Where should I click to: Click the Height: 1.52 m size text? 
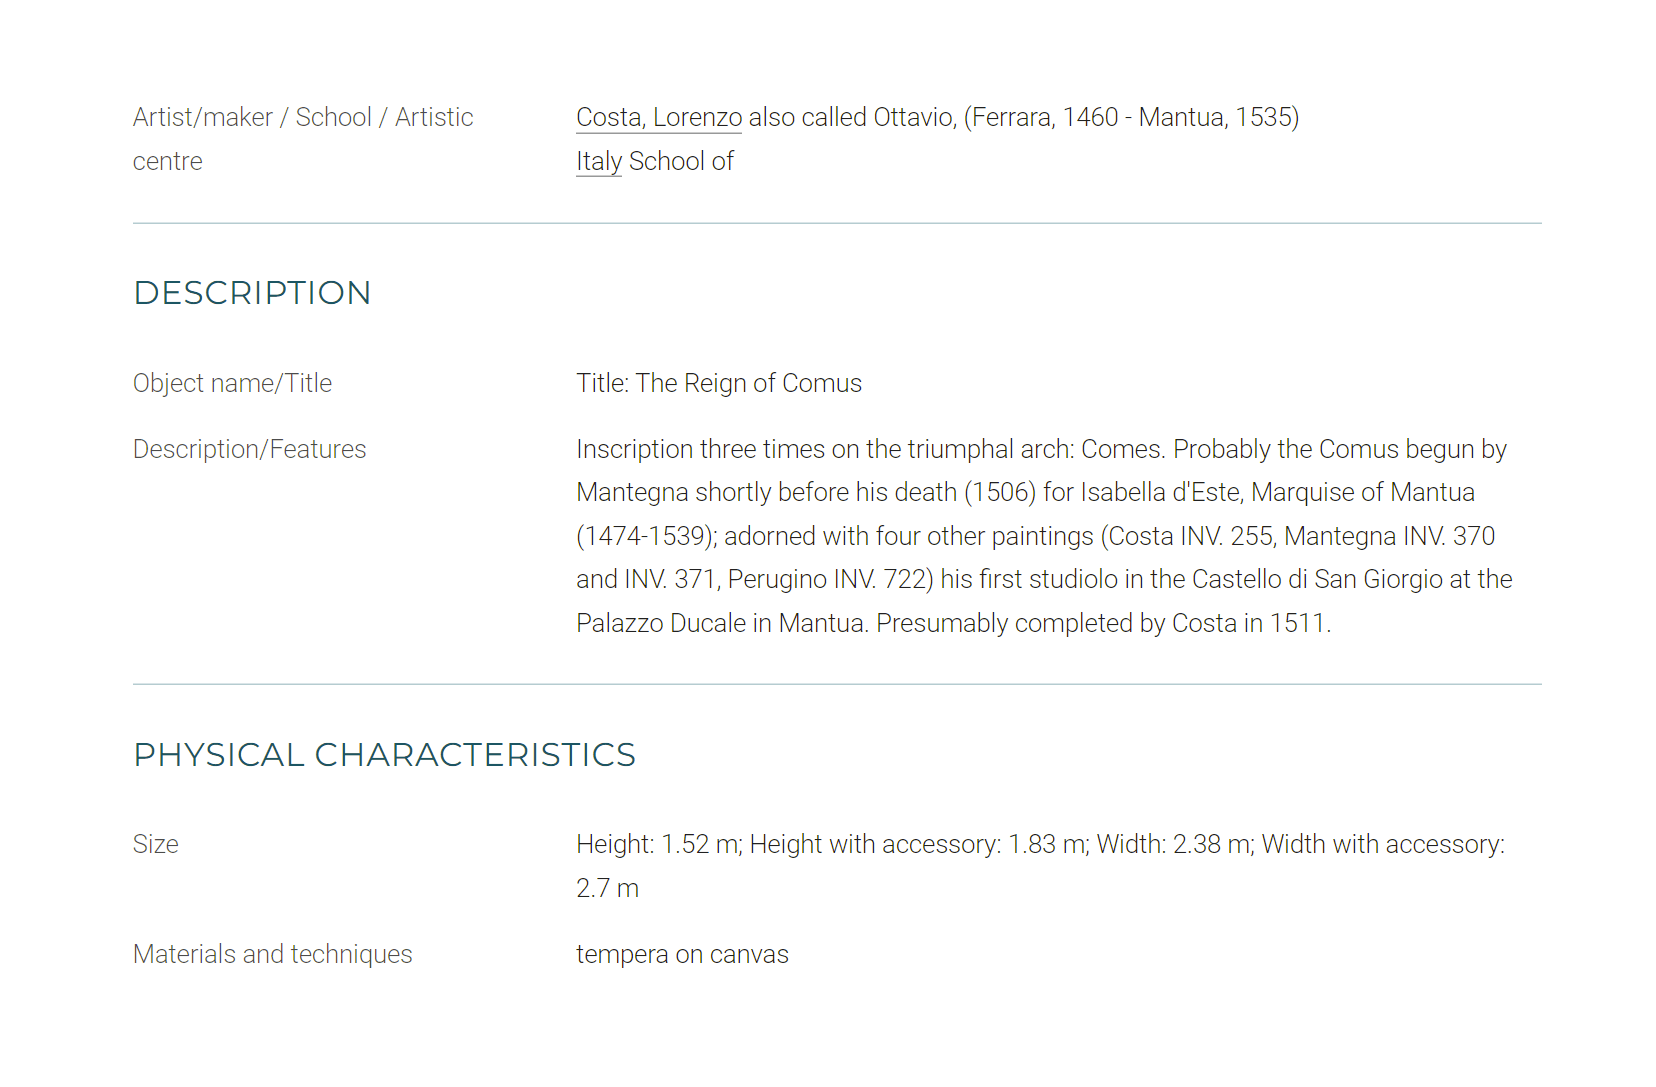pyautogui.click(x=659, y=845)
